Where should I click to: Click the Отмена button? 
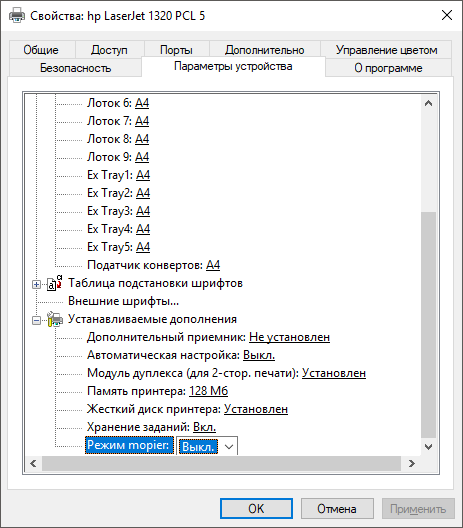(x=337, y=508)
